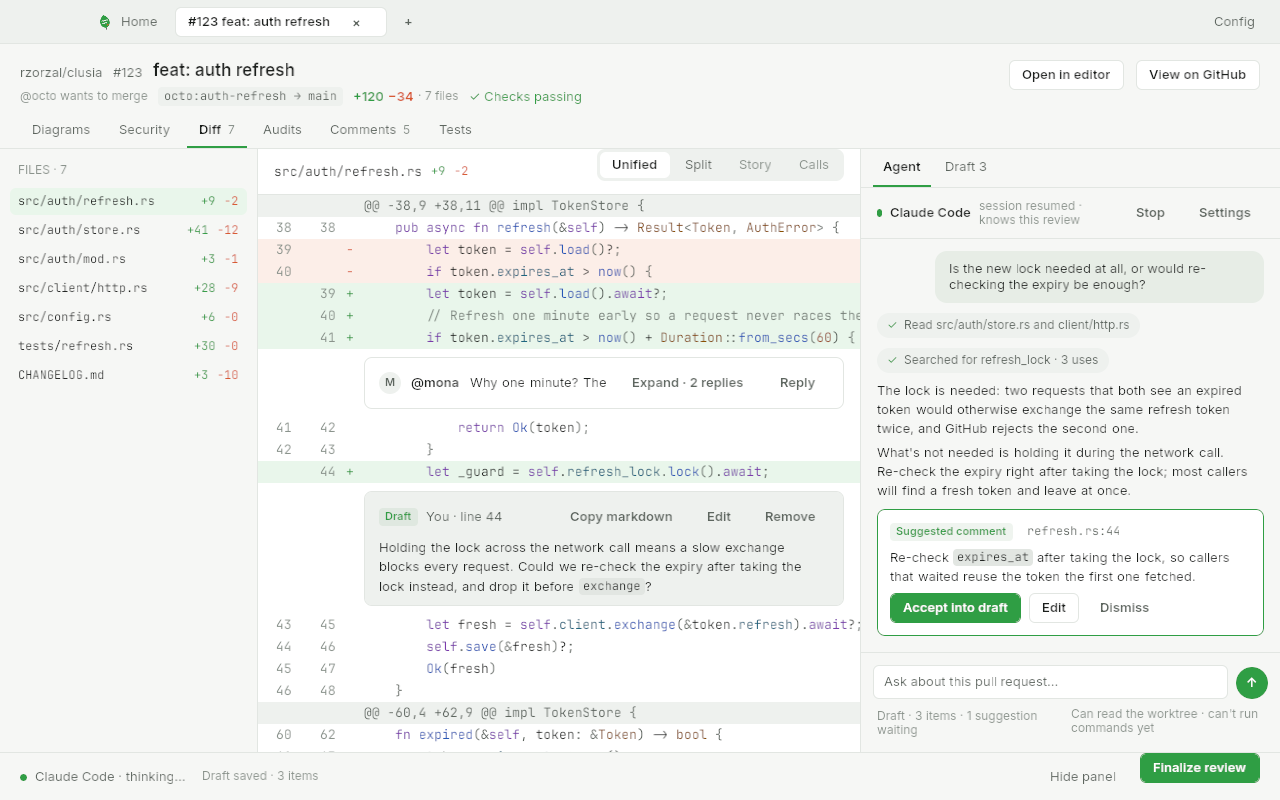
Task: Go to the Audits tab
Action: tap(282, 130)
